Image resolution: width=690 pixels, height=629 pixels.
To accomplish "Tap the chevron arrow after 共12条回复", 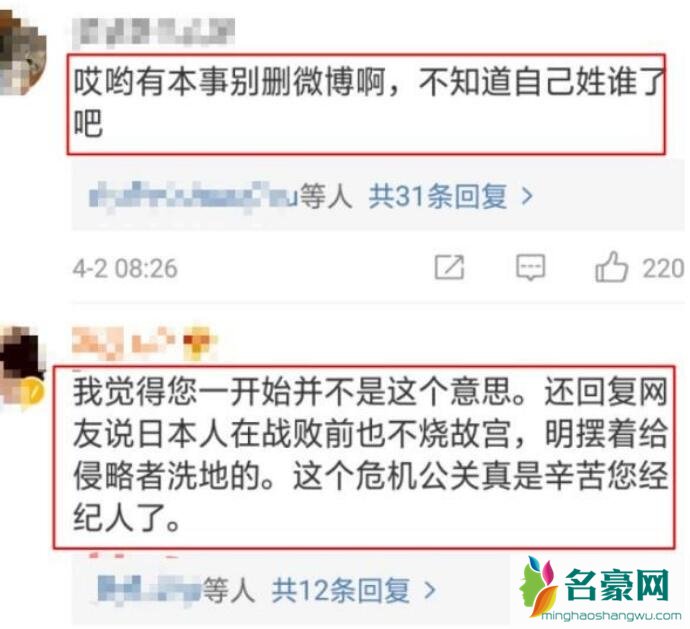I will 430,590.
